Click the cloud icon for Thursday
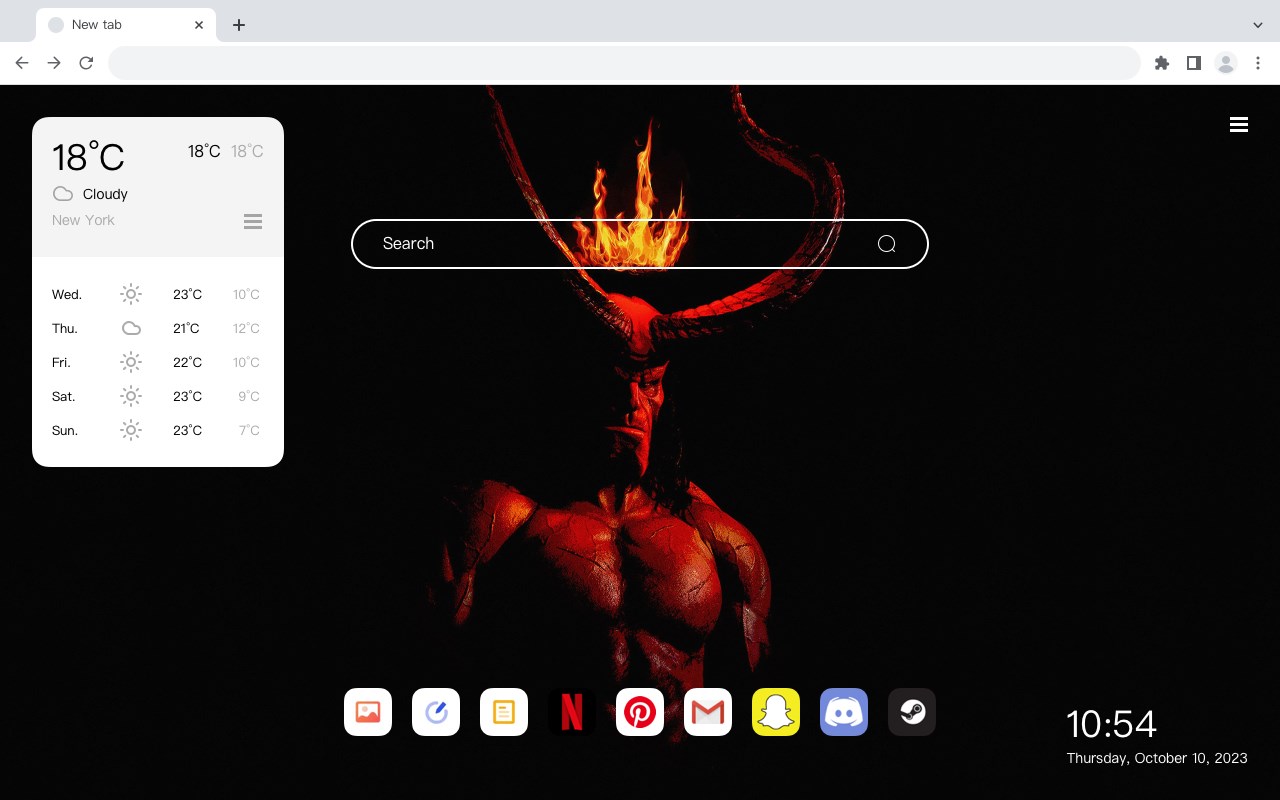Viewport: 1280px width, 800px height. (131, 328)
